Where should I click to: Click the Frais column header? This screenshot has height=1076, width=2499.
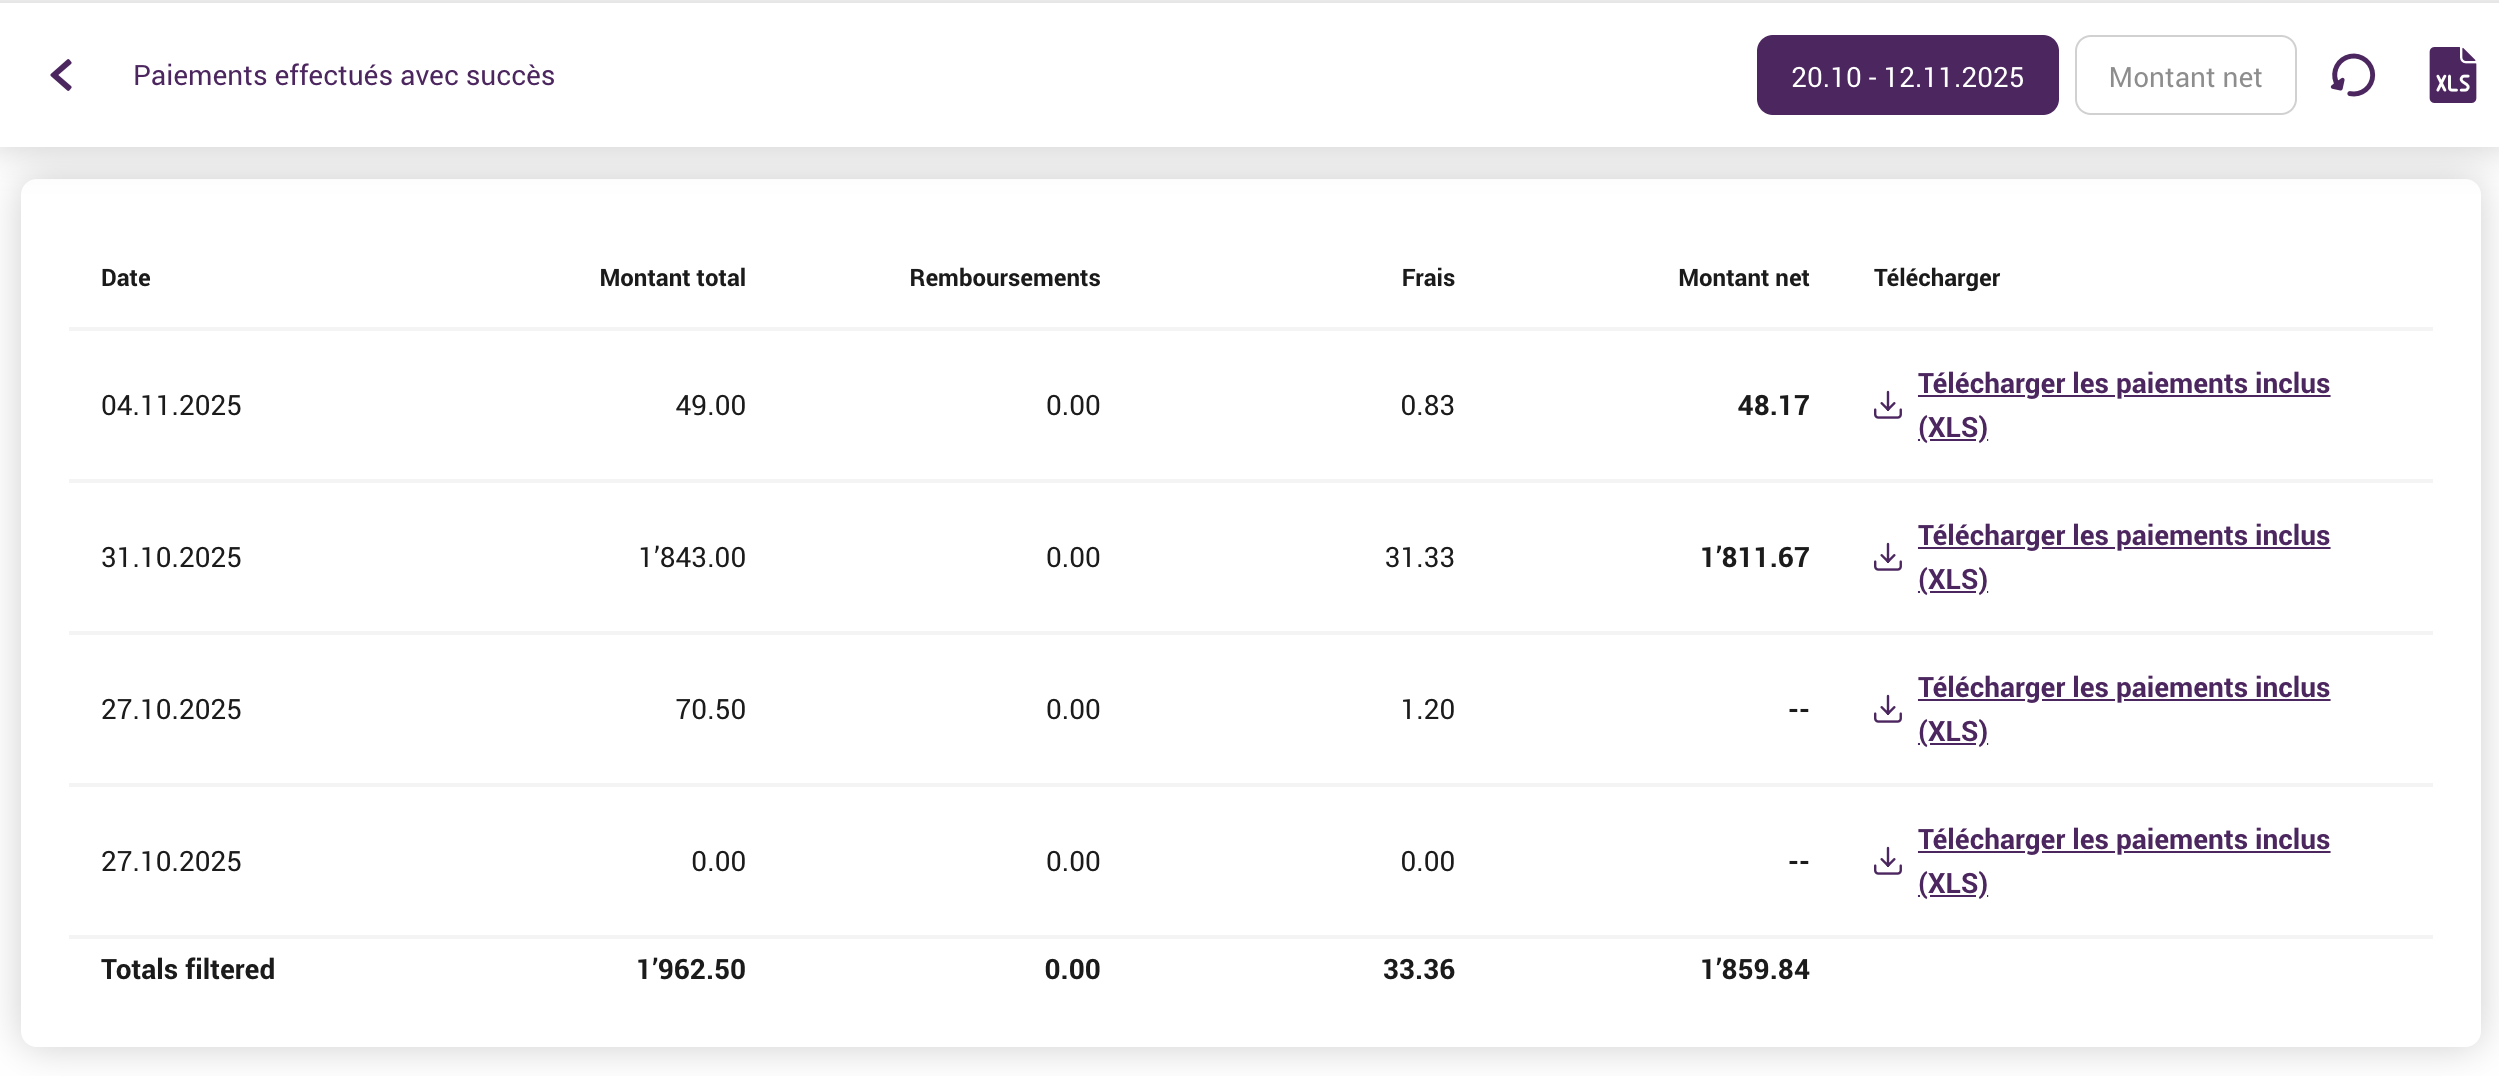(1427, 278)
